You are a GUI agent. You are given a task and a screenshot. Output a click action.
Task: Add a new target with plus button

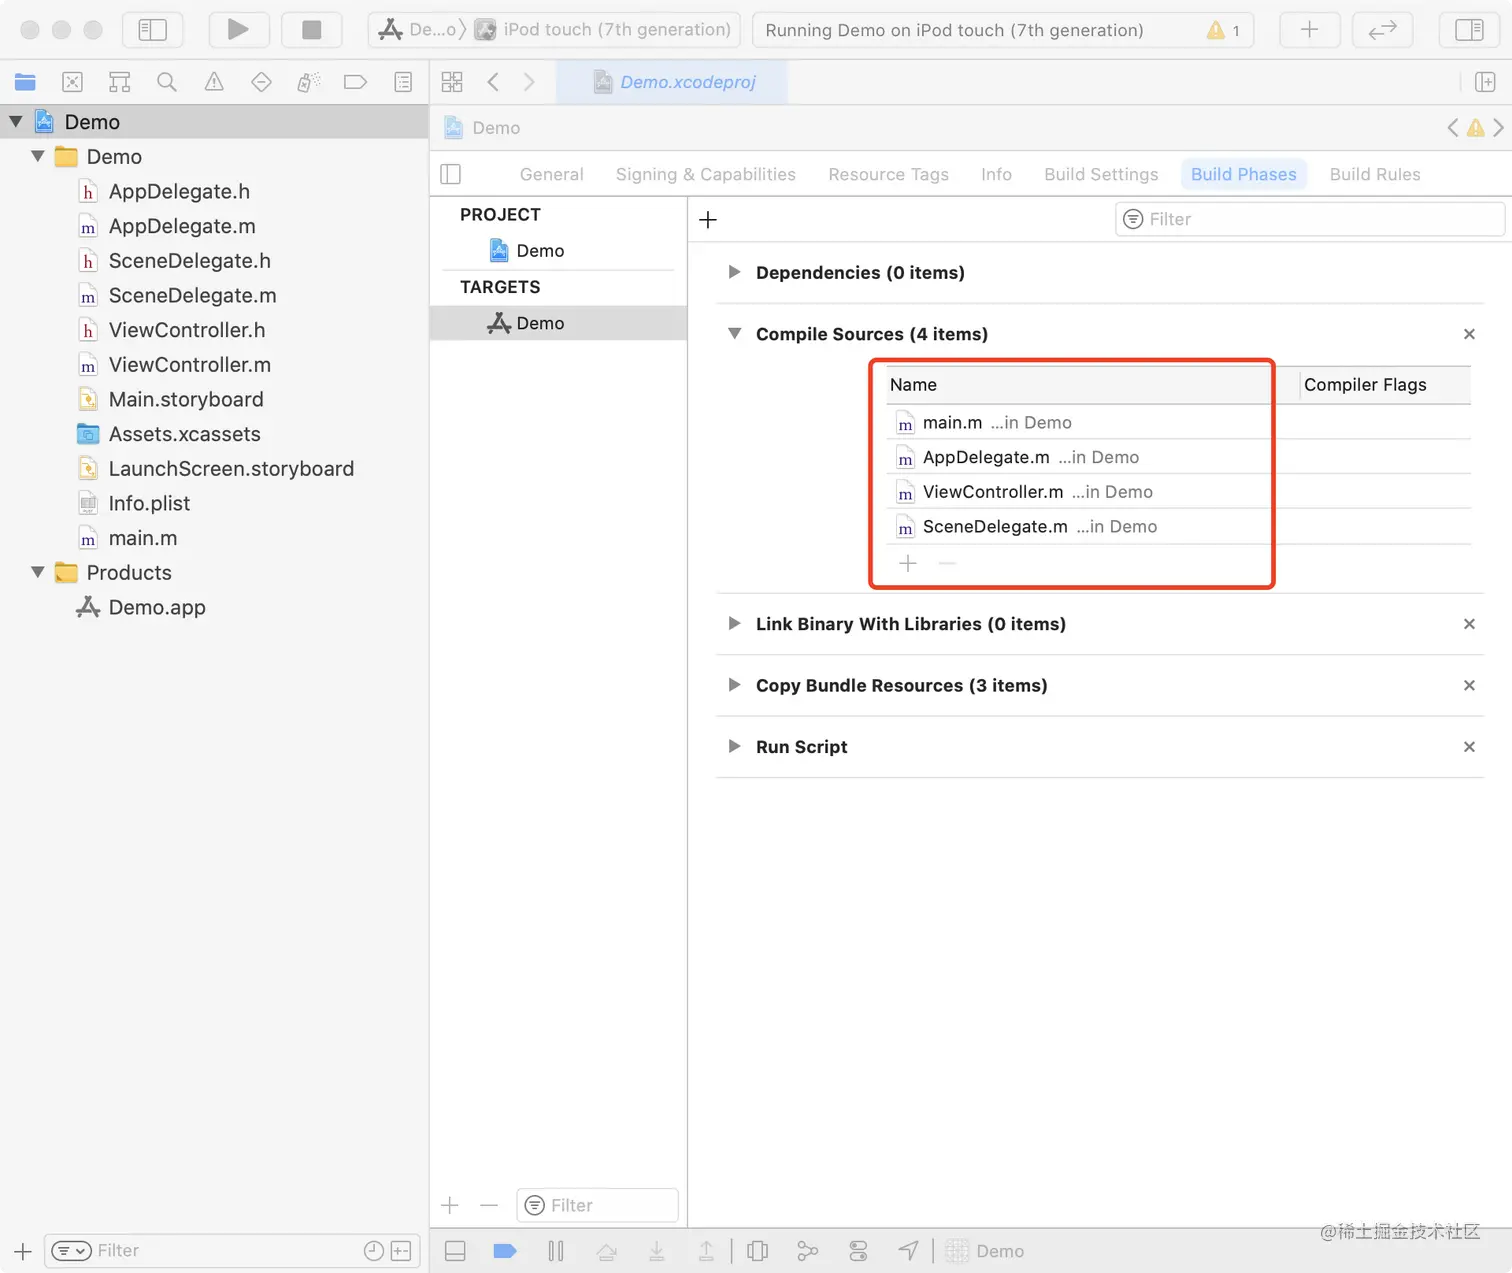pyautogui.click(x=450, y=1205)
